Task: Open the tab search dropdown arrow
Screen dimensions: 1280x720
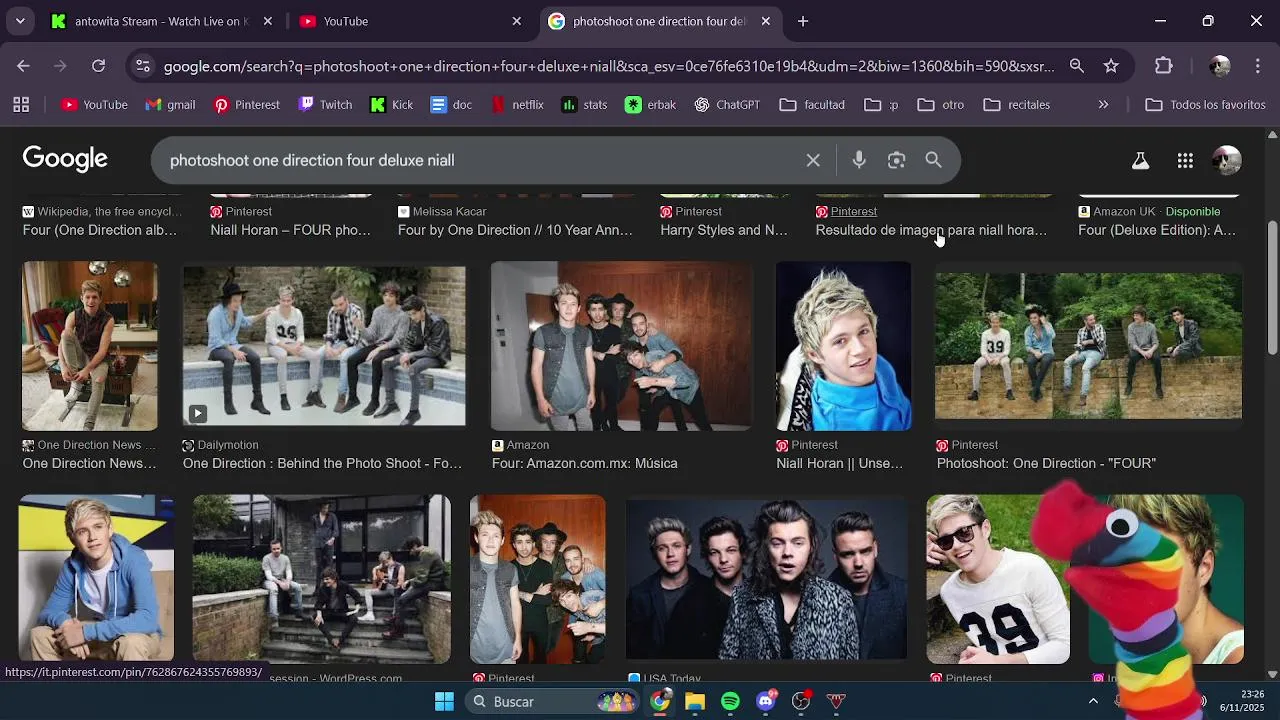Action: click(20, 21)
